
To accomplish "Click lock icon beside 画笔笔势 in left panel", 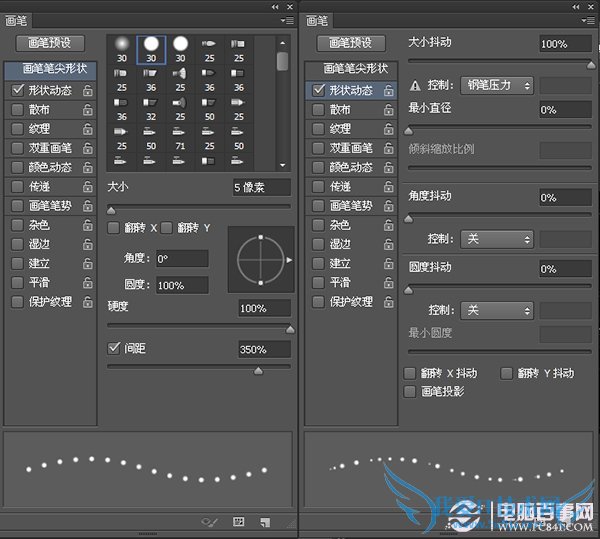I will click(88, 206).
